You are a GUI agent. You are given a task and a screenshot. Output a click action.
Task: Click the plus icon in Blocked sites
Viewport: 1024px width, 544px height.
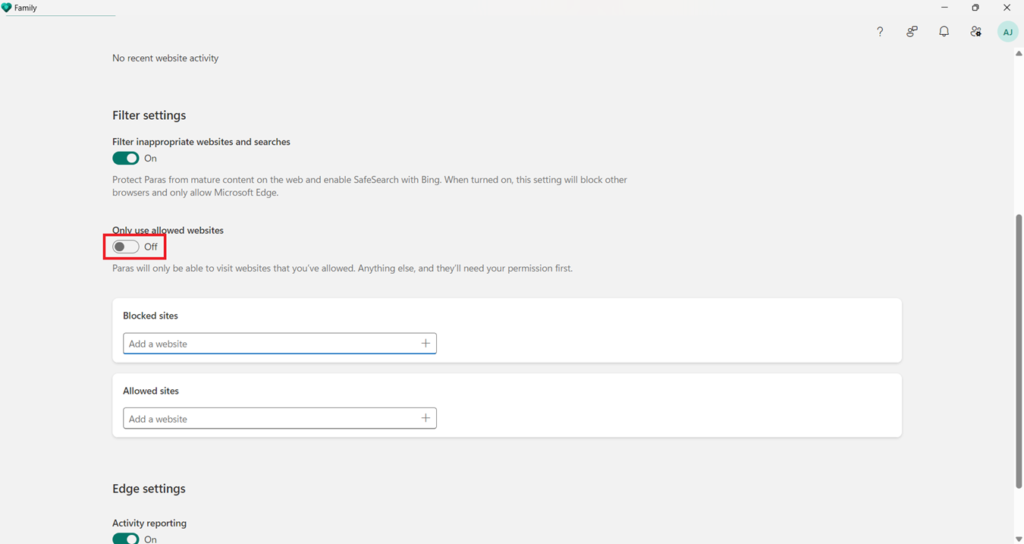tap(425, 343)
